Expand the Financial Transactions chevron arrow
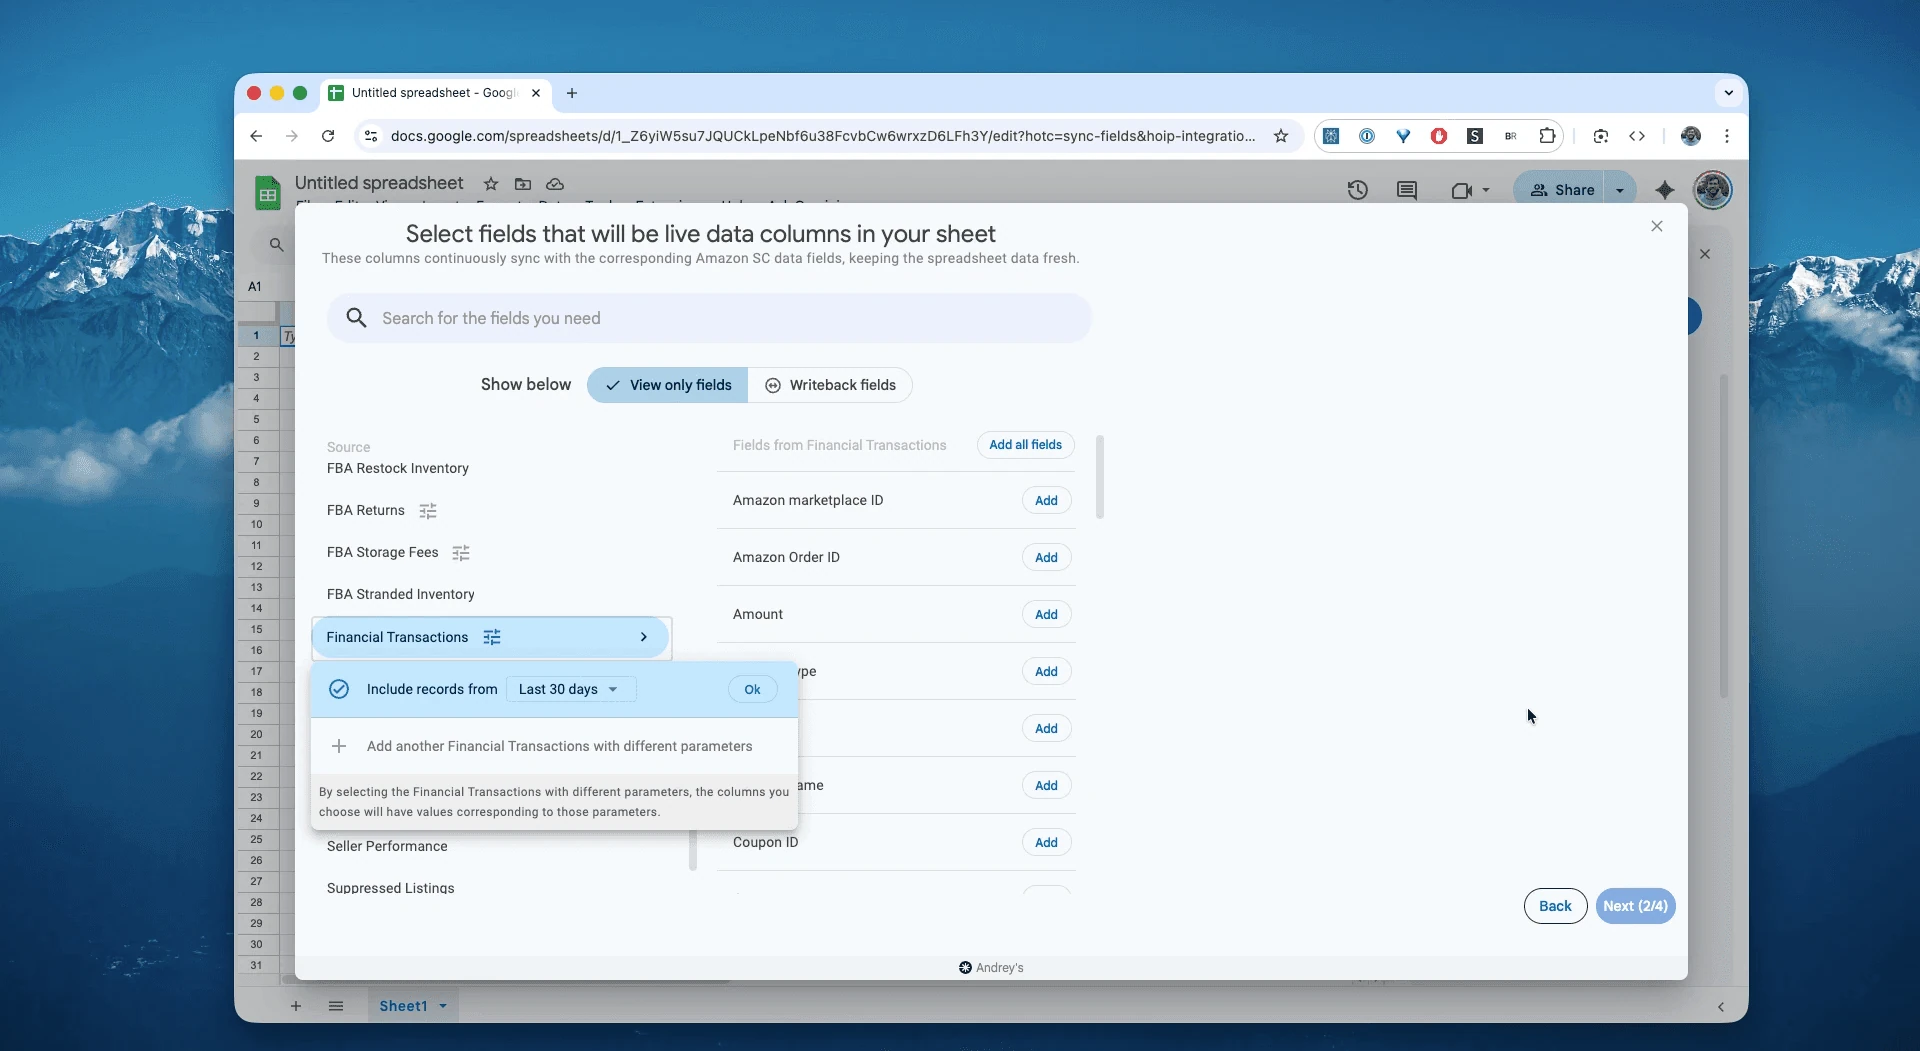1920x1051 pixels. [x=644, y=637]
